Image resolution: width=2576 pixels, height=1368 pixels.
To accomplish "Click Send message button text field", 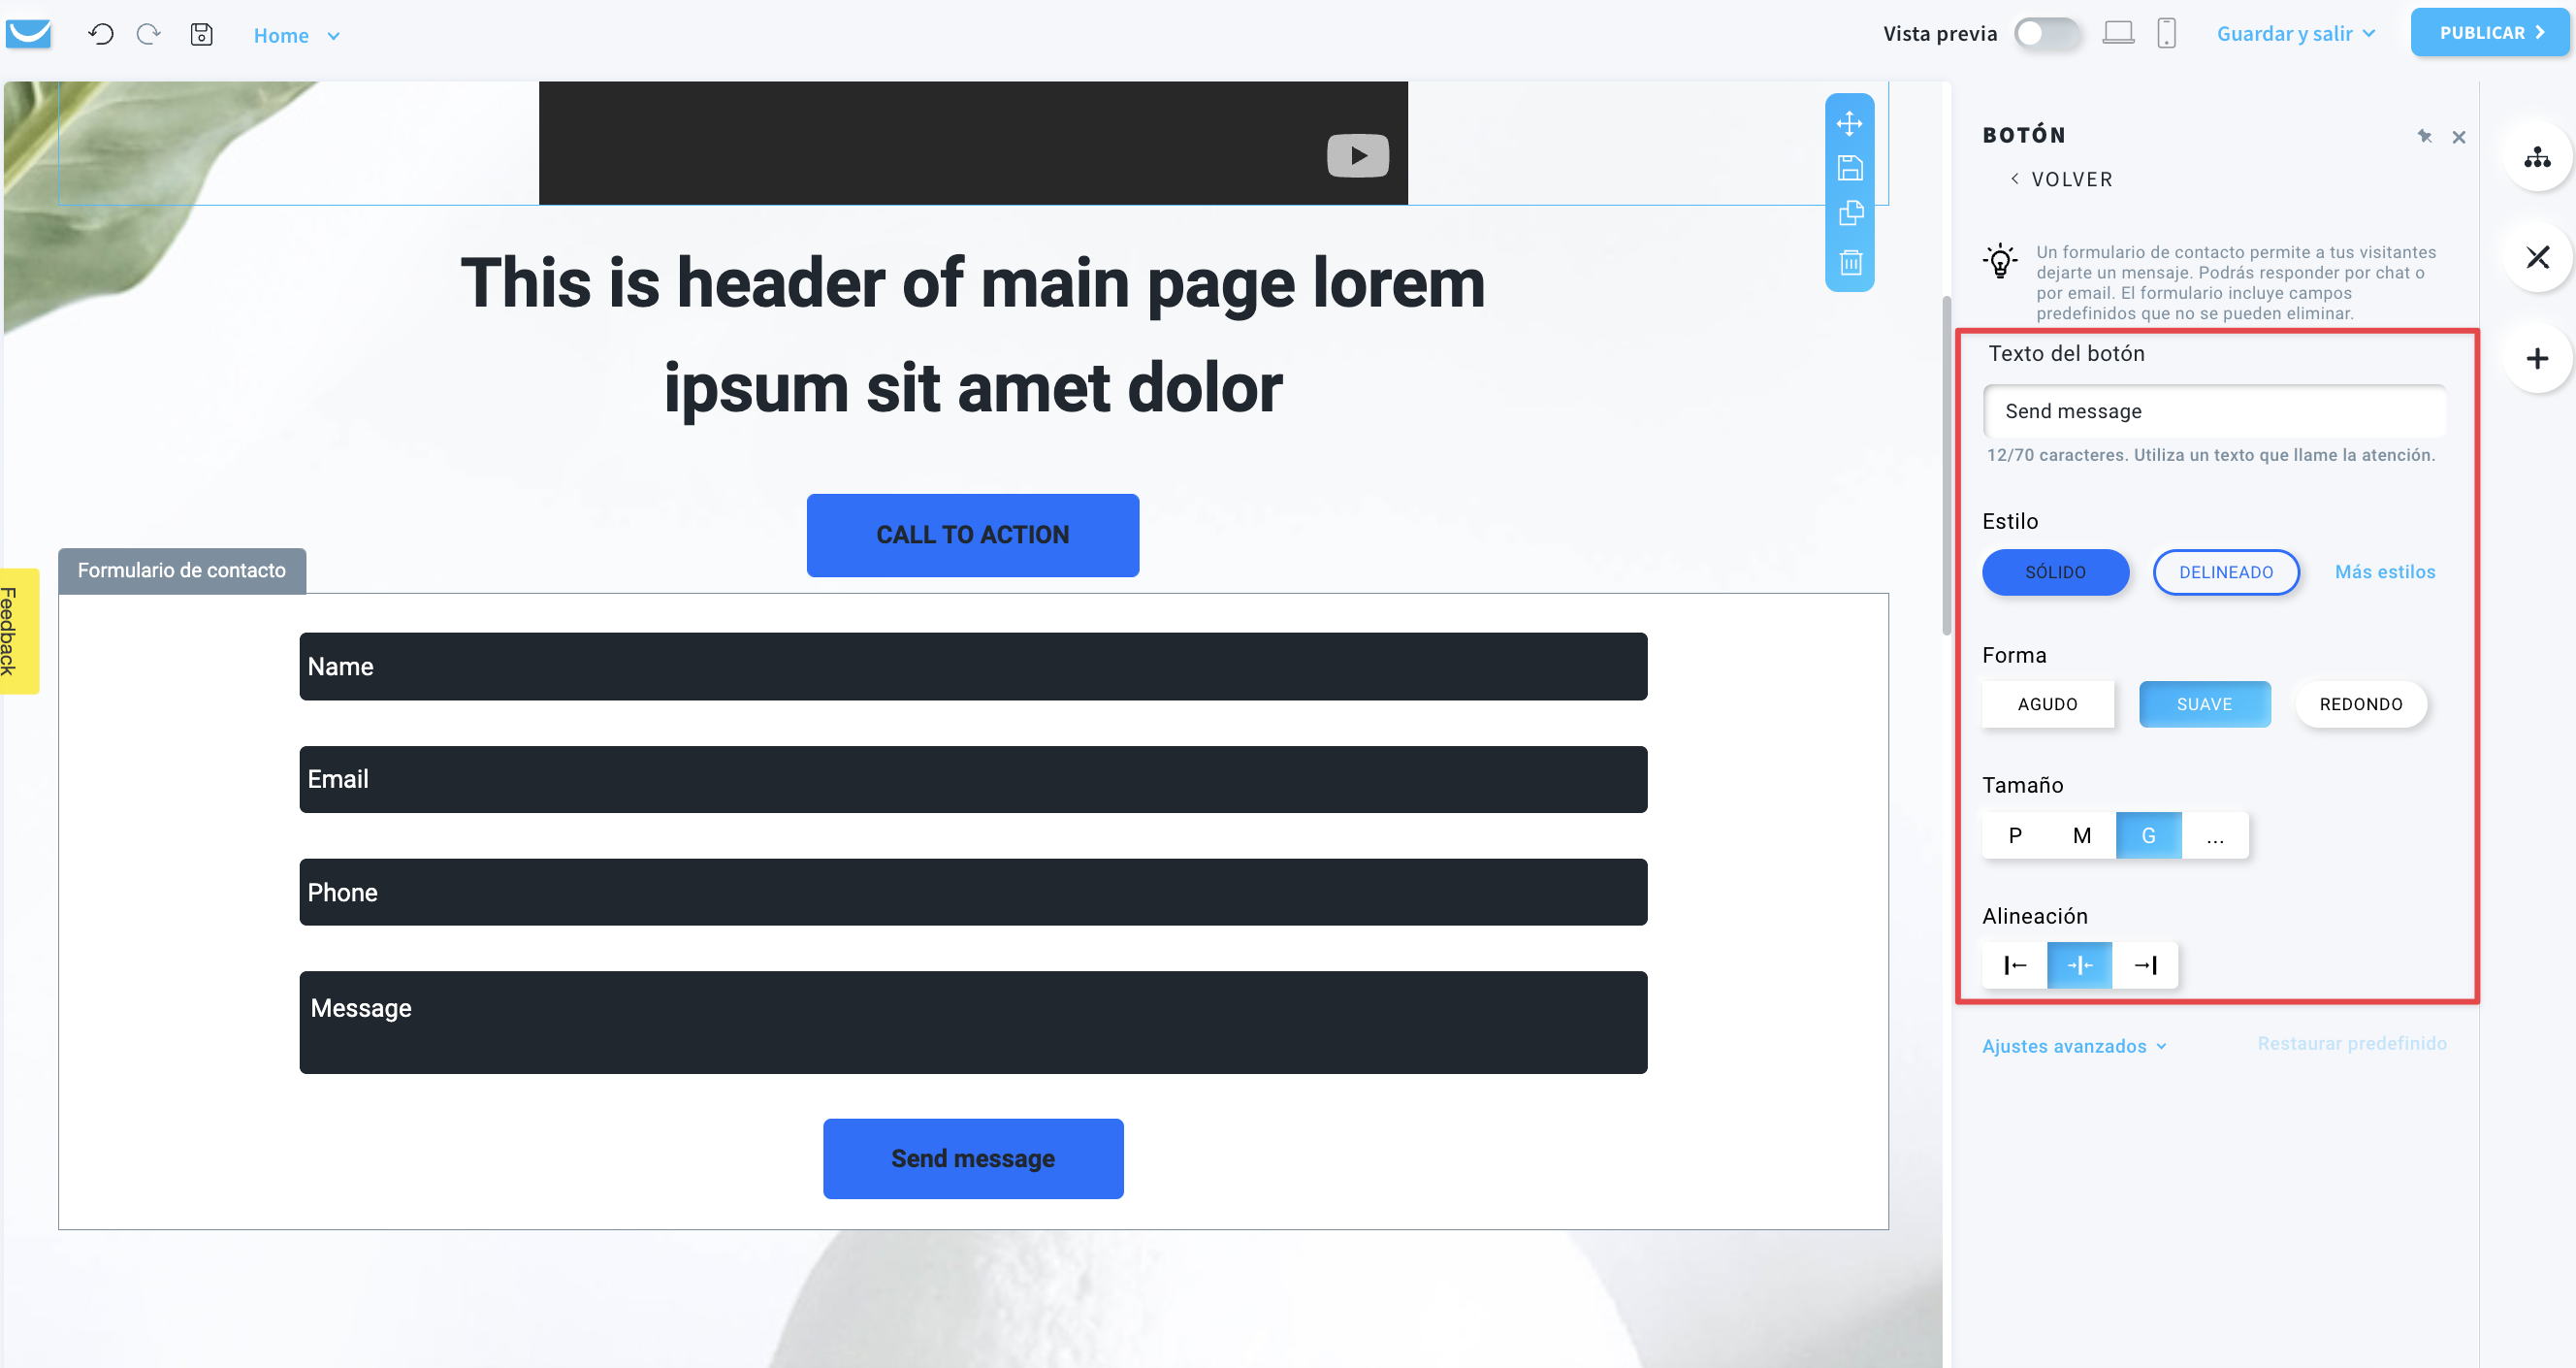I will pos(2215,410).
